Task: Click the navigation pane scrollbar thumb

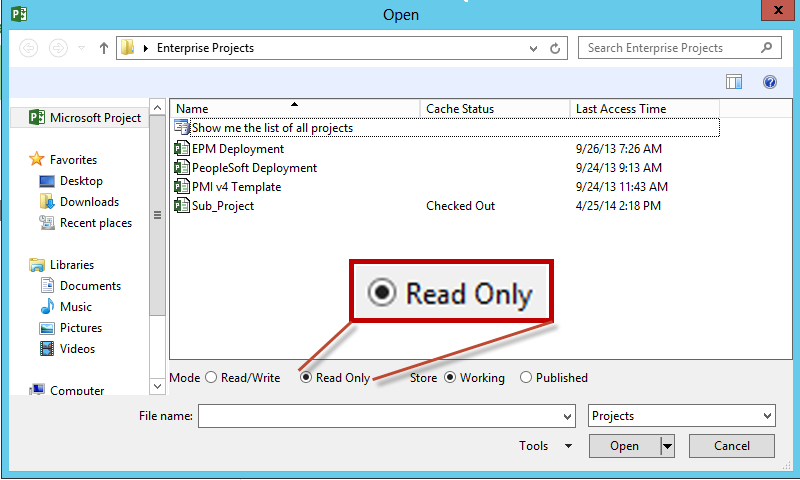Action: point(157,215)
